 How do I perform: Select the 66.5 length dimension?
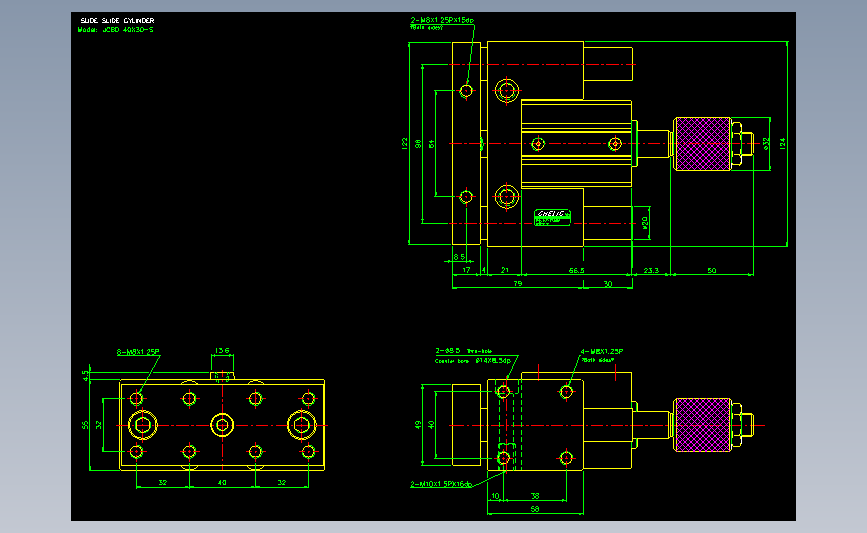[576, 270]
